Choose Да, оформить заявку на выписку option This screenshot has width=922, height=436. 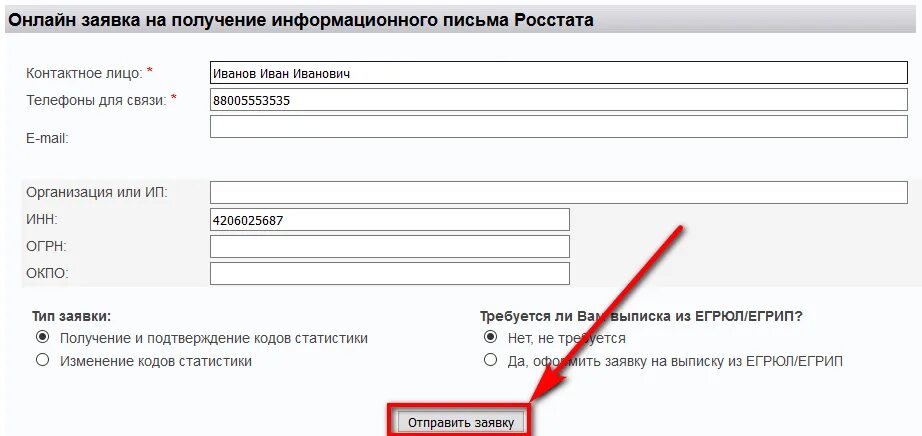tap(490, 360)
